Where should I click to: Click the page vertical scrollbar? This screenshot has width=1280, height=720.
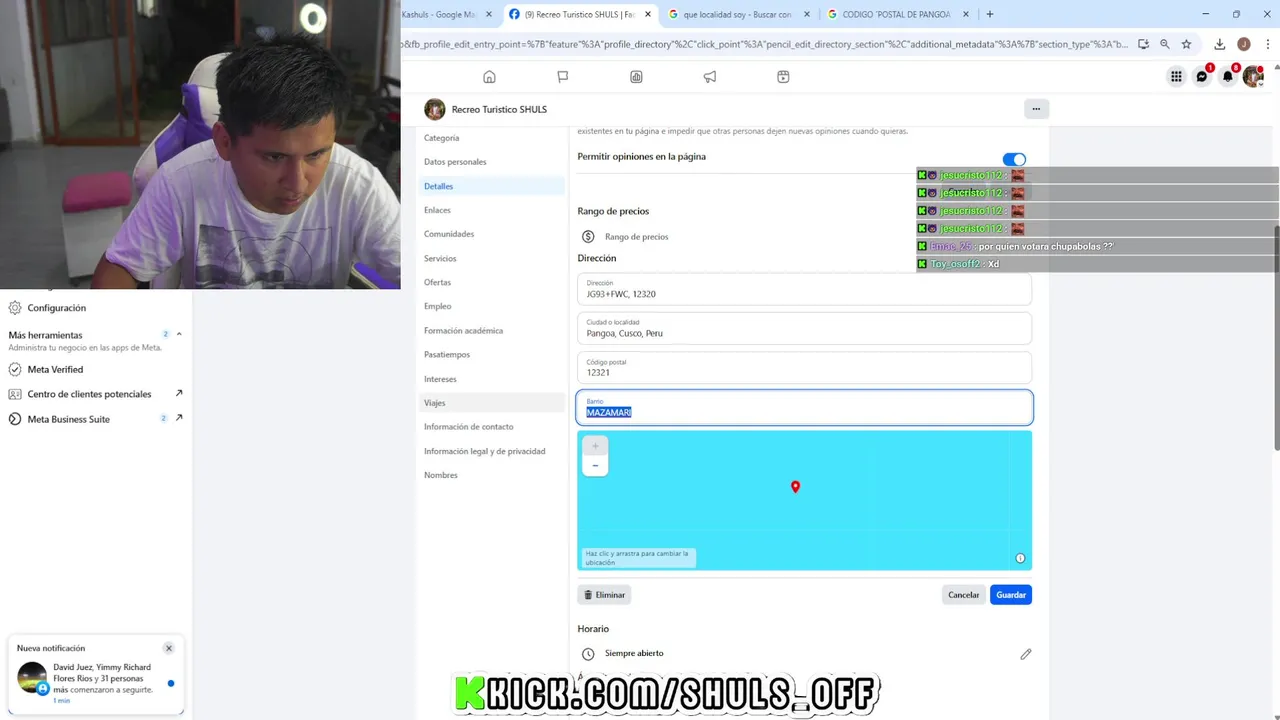click(1275, 338)
